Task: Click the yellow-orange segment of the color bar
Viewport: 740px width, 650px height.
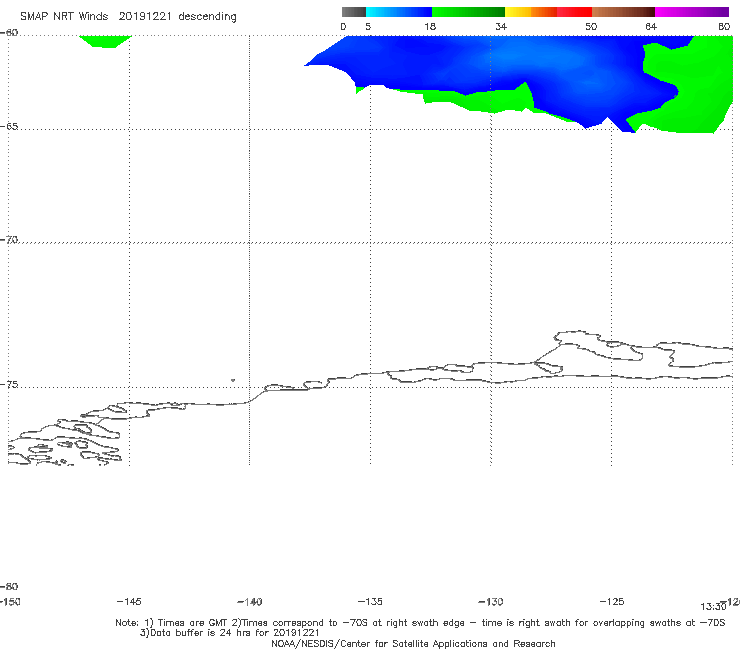Action: (x=531, y=12)
